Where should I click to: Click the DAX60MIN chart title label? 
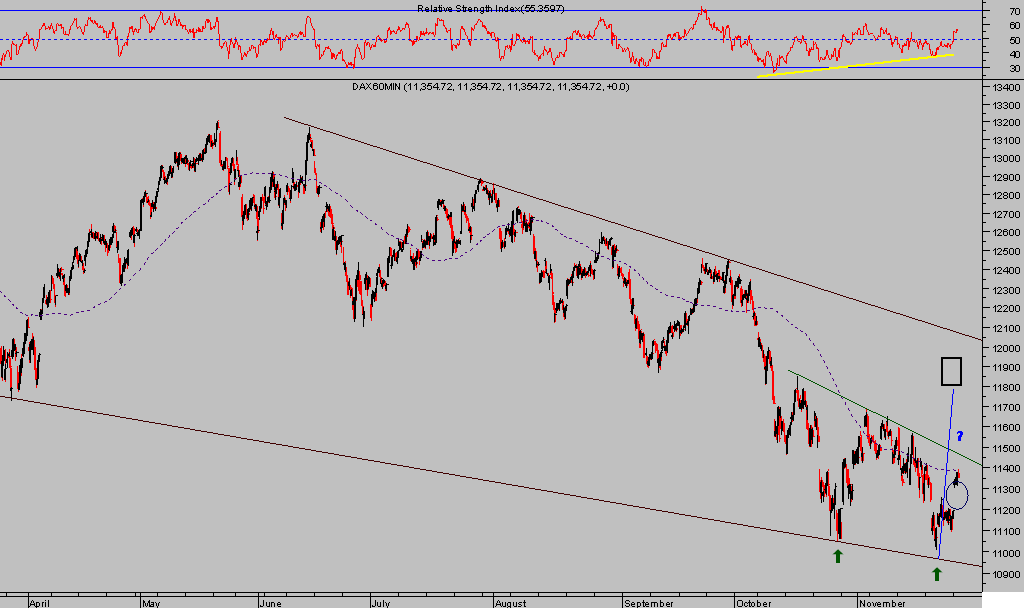point(490,87)
